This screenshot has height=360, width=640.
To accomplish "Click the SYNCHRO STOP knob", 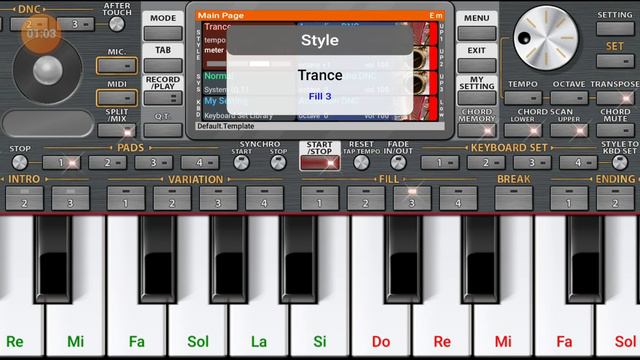I will point(278,162).
